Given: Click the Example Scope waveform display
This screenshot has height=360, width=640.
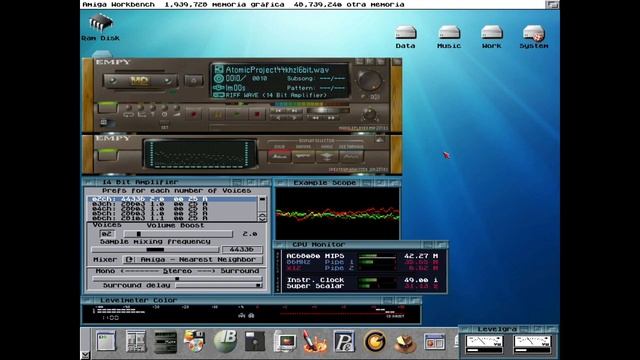Looking at the screenshot, I should (337, 213).
